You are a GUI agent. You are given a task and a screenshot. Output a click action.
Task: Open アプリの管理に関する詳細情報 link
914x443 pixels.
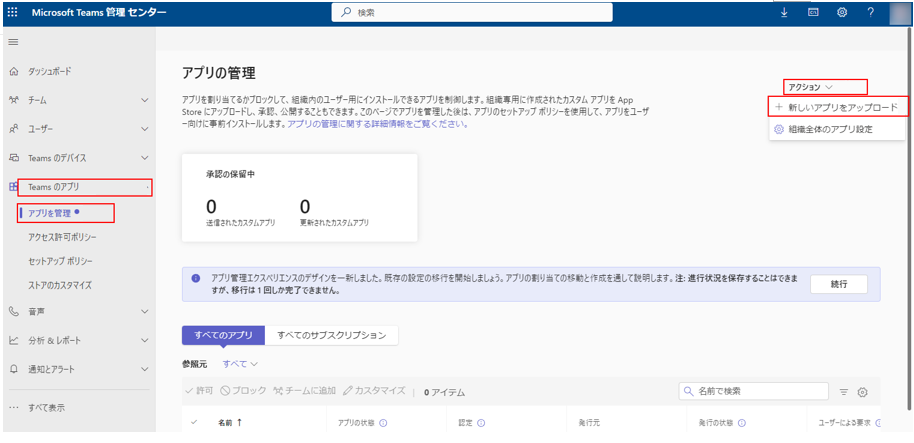pyautogui.click(x=377, y=124)
